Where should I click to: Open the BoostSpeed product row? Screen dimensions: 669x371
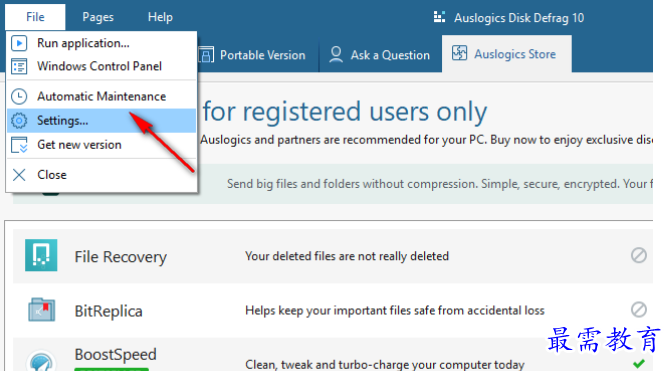333,355
